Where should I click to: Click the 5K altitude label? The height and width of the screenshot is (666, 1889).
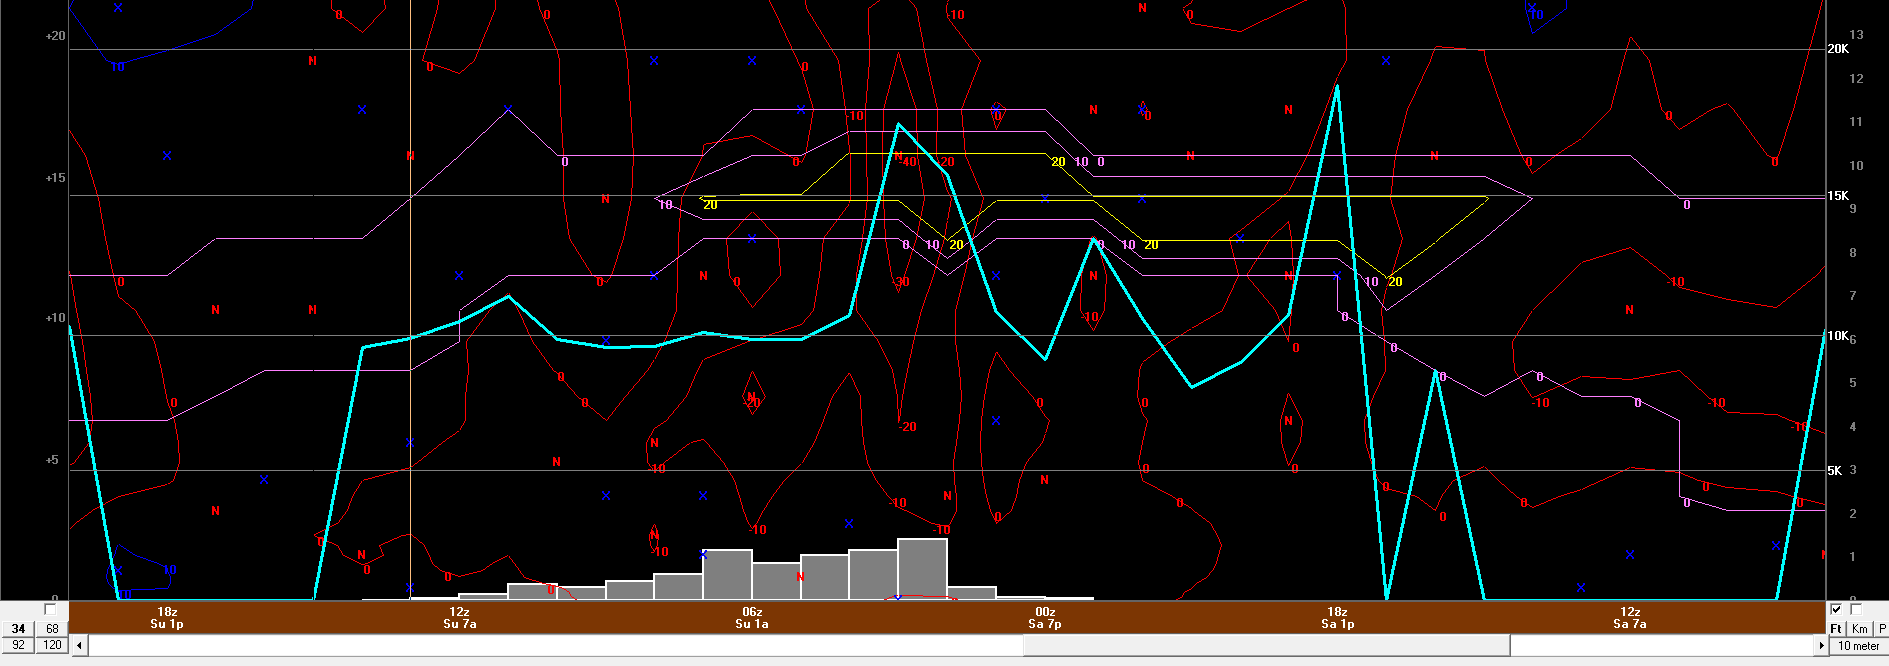pos(1835,471)
